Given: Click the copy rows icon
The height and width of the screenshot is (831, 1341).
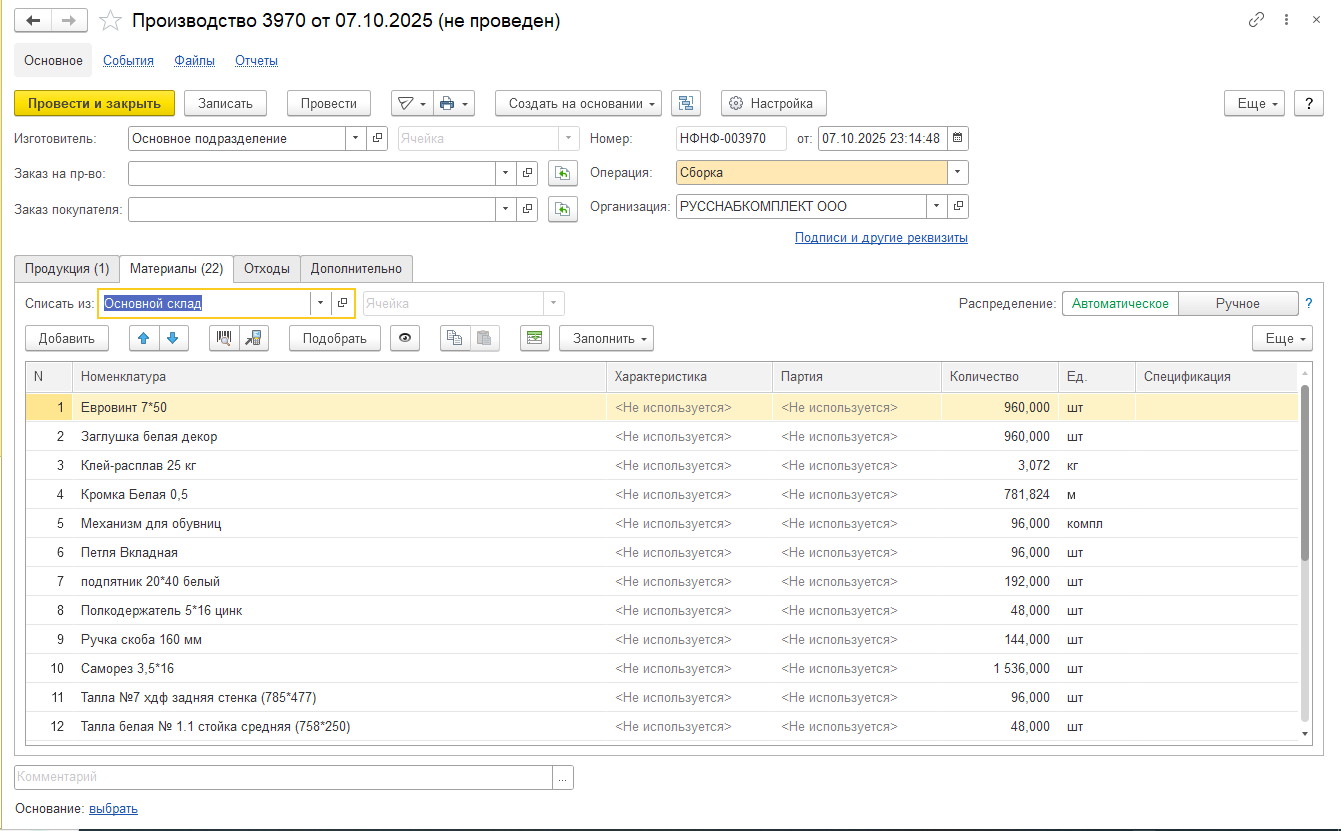Looking at the screenshot, I should (455, 338).
